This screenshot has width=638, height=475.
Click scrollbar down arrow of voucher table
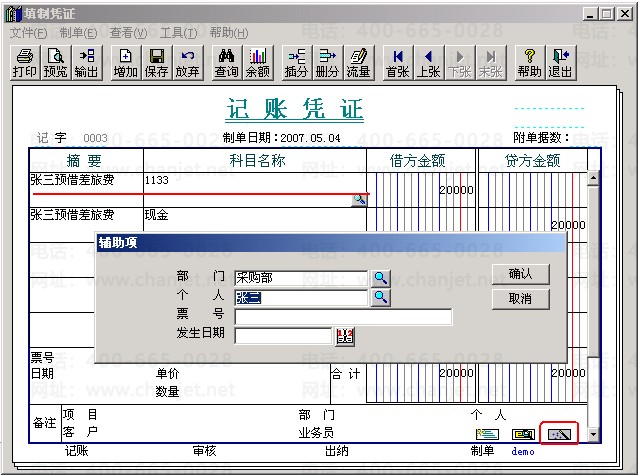coord(593,434)
